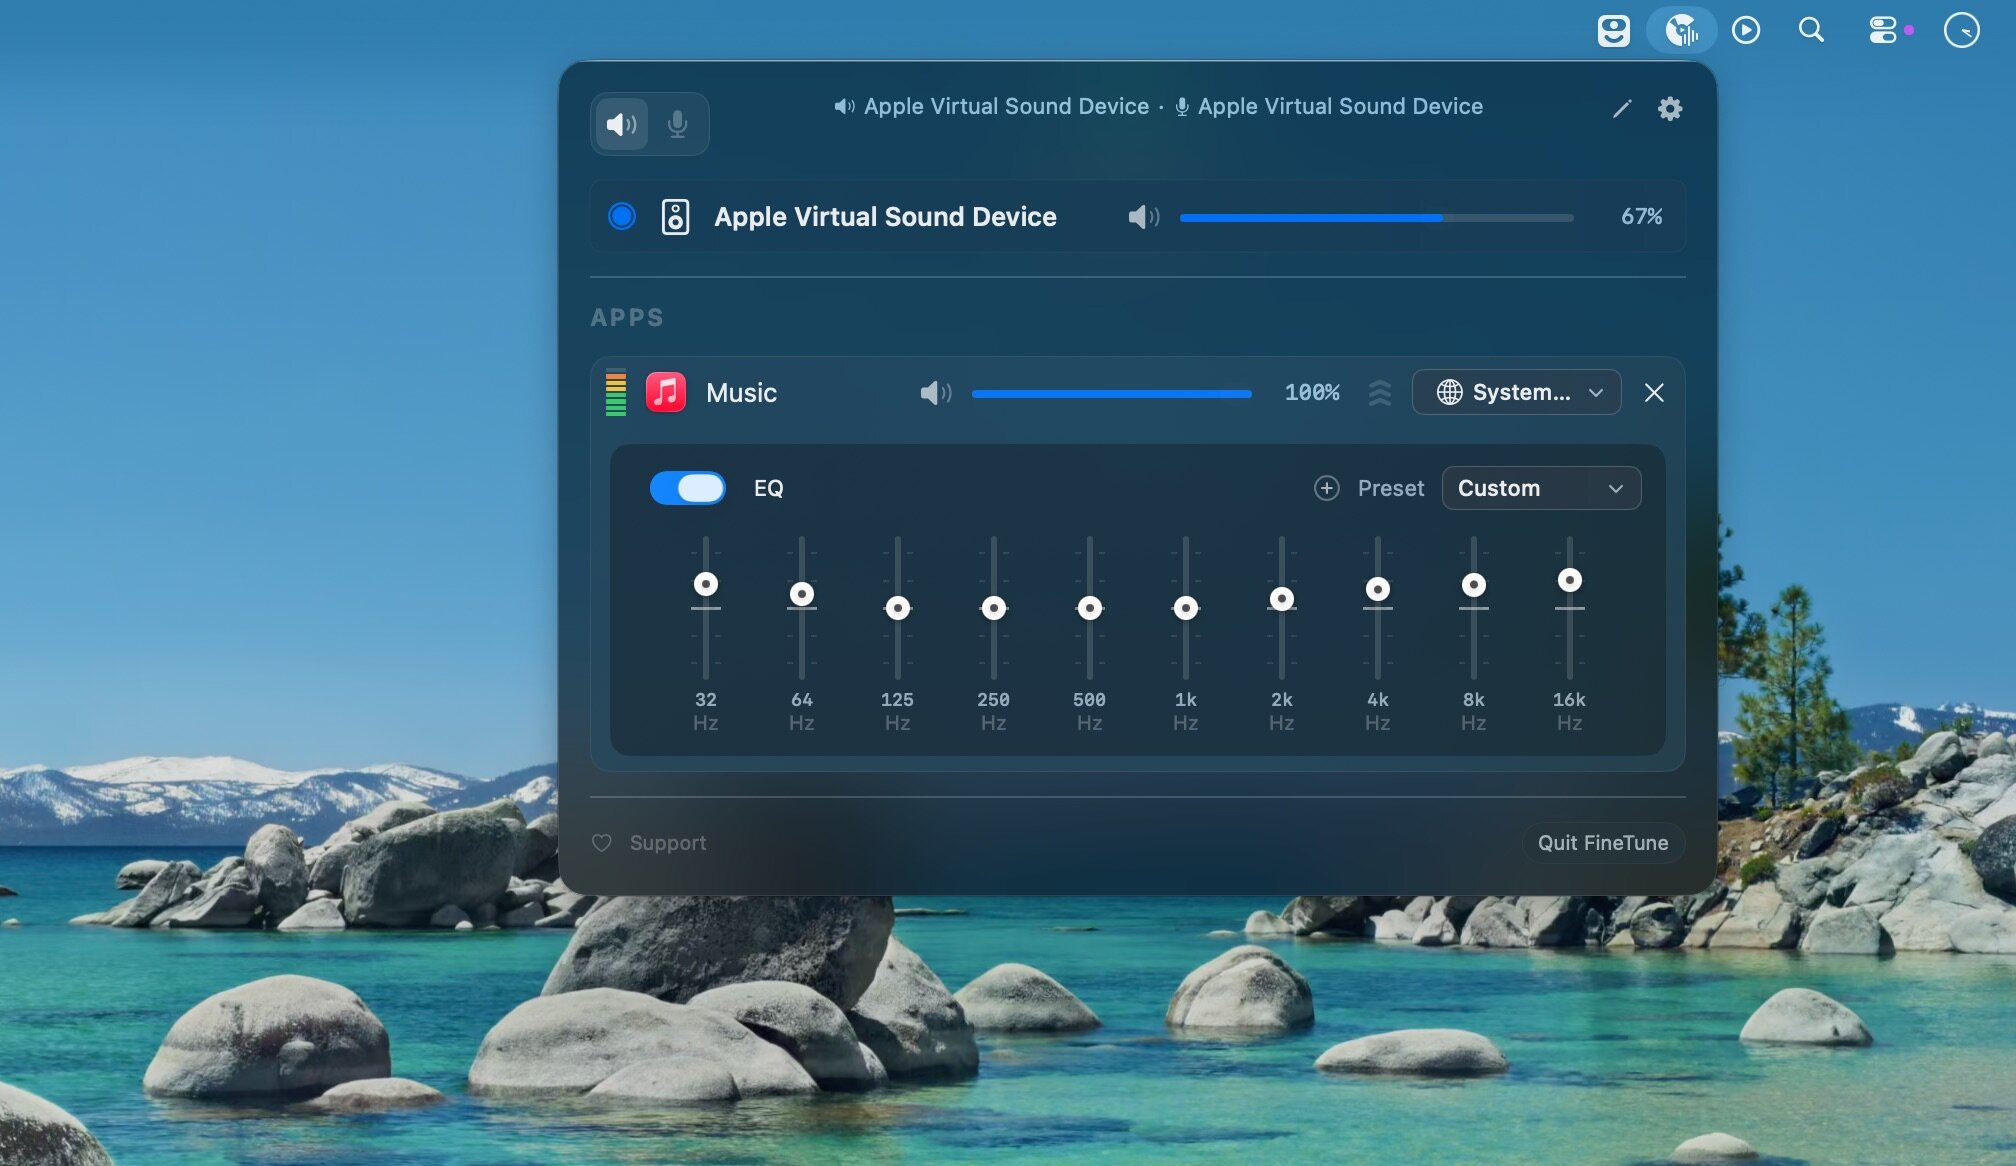Click the device volume slider at 67%
The width and height of the screenshot is (2016, 1166).
click(x=1442, y=217)
